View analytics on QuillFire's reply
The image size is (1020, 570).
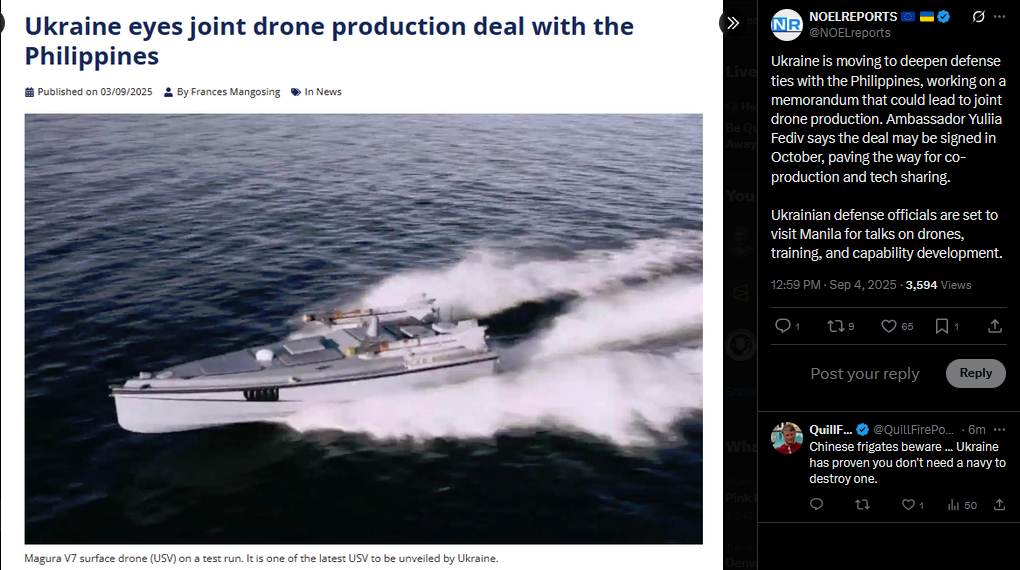pos(954,505)
